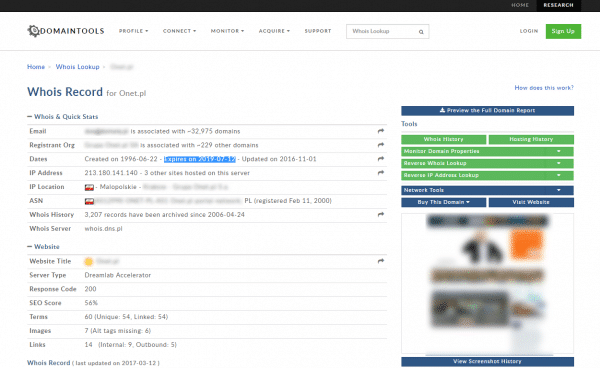Collapse the Whois & Quick Stats section

click(29, 117)
